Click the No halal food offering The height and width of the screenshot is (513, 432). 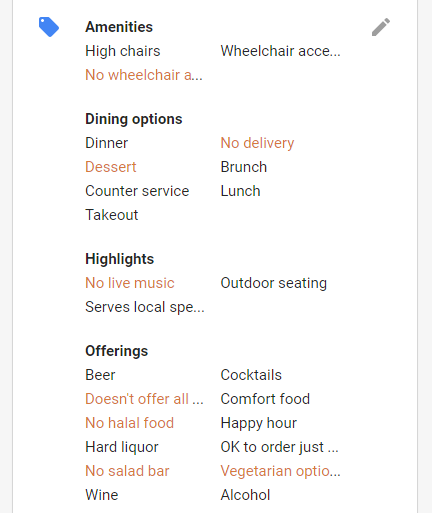[130, 423]
